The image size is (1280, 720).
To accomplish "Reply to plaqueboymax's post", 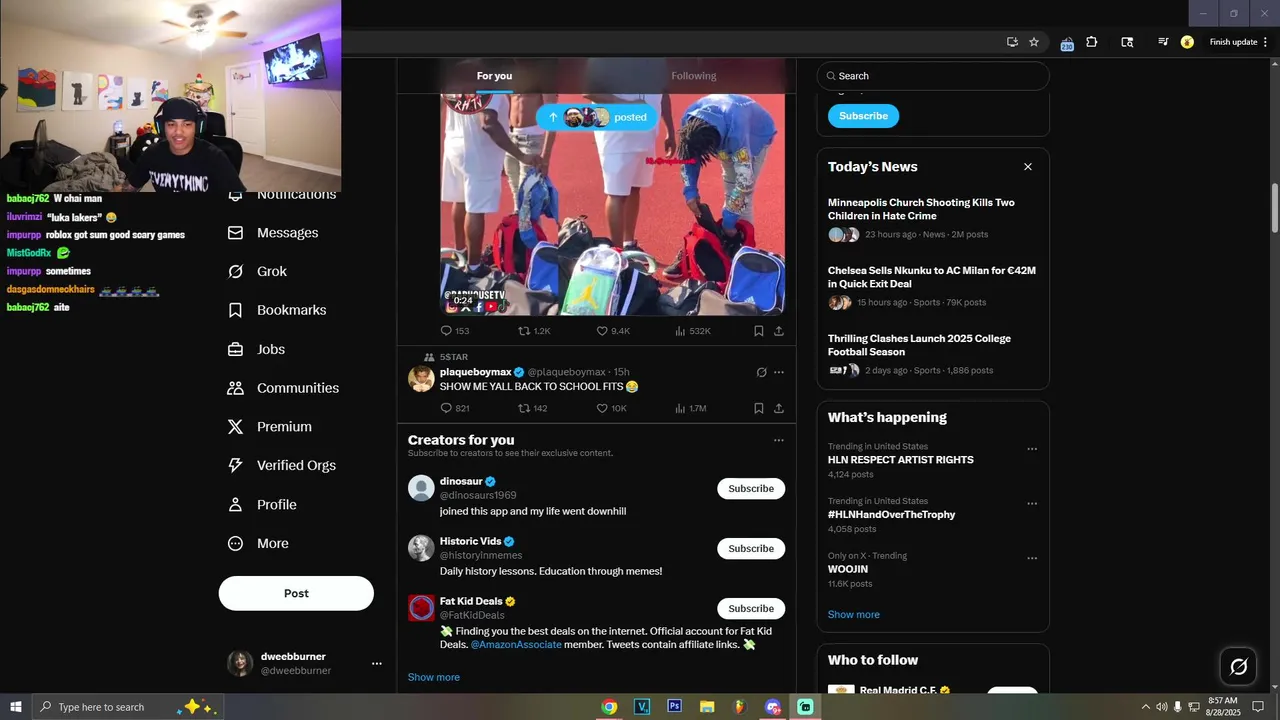I will point(454,408).
